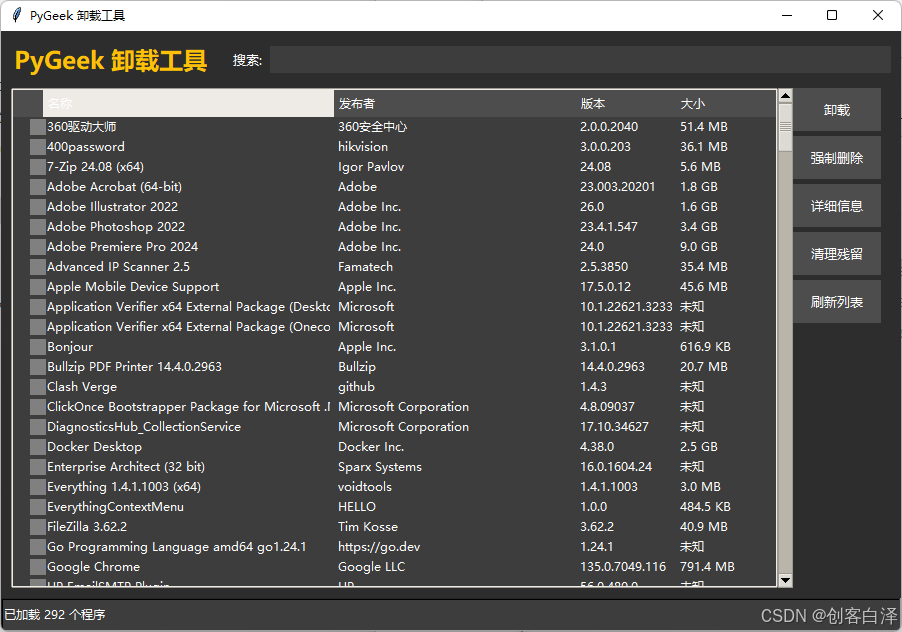This screenshot has width=902, height=632.
Task: Refresh the list with 刷新列表
Action: [836, 302]
